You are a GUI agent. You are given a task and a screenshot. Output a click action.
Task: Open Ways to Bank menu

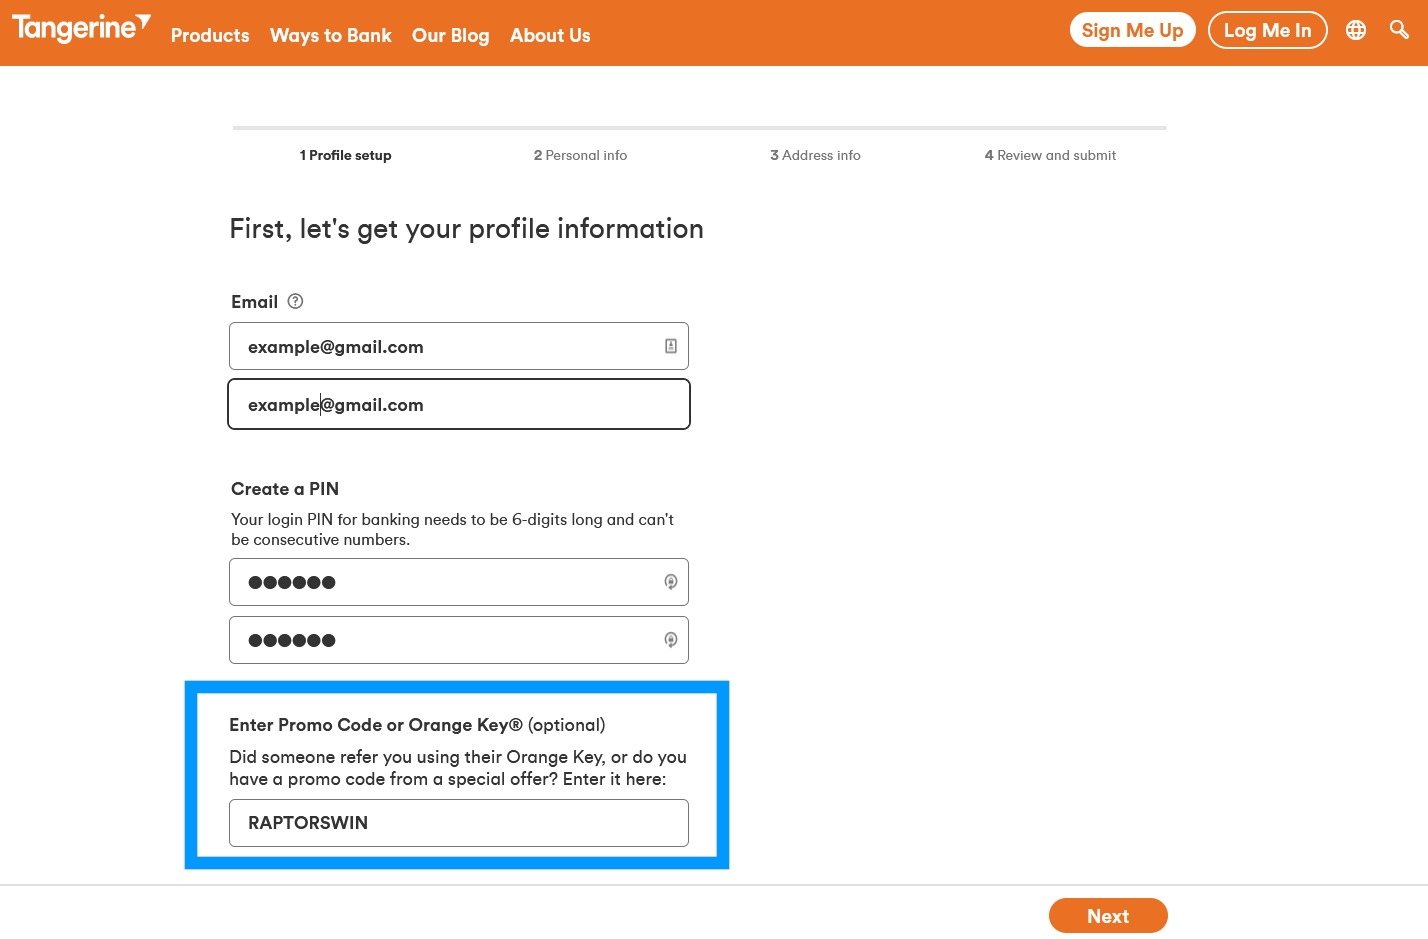pos(331,35)
